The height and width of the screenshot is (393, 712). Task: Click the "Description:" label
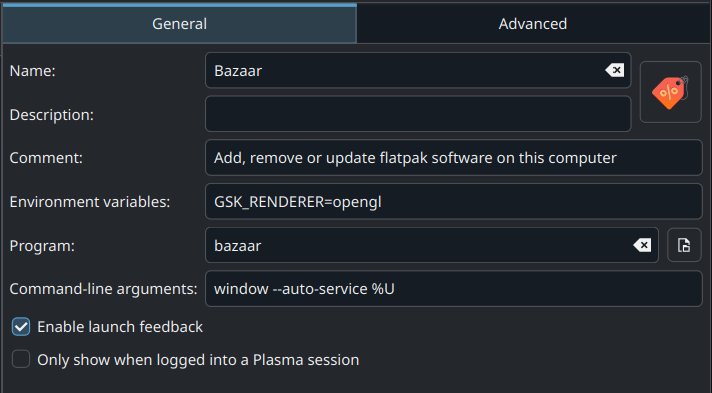(x=51, y=114)
